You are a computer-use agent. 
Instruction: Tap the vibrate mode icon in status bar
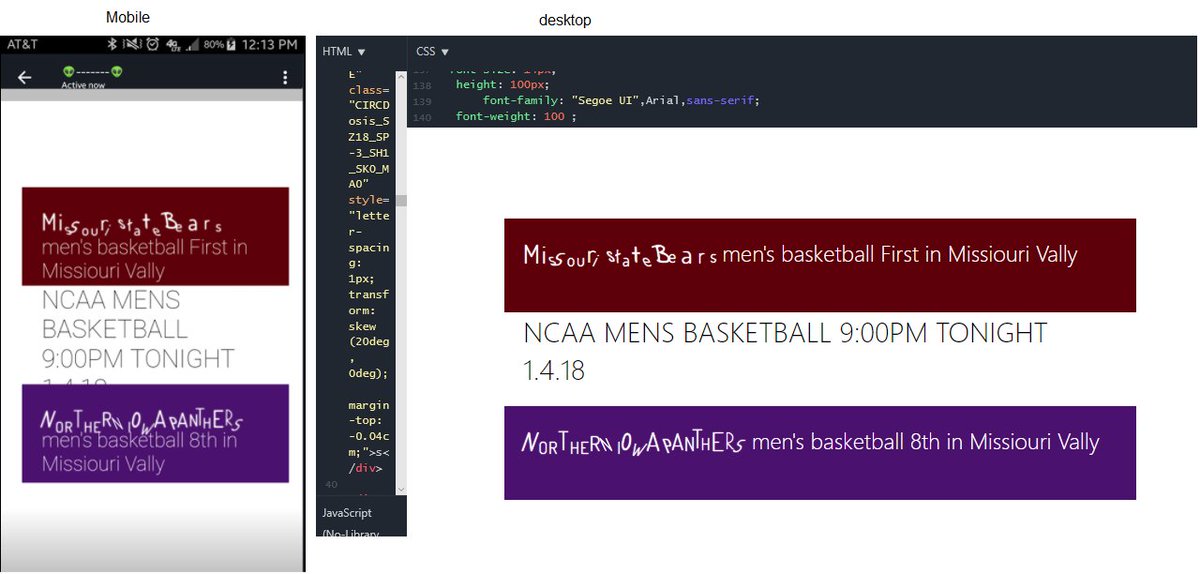131,45
